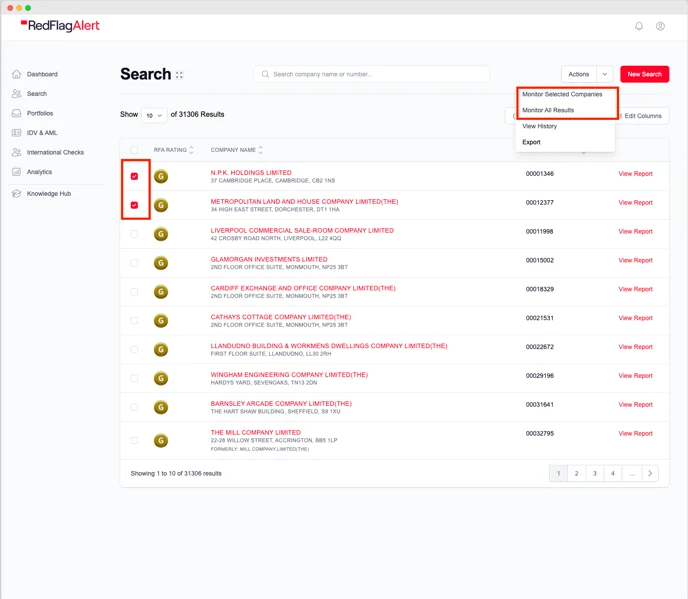
Task: Open the notifications bell icon
Action: coord(639,26)
